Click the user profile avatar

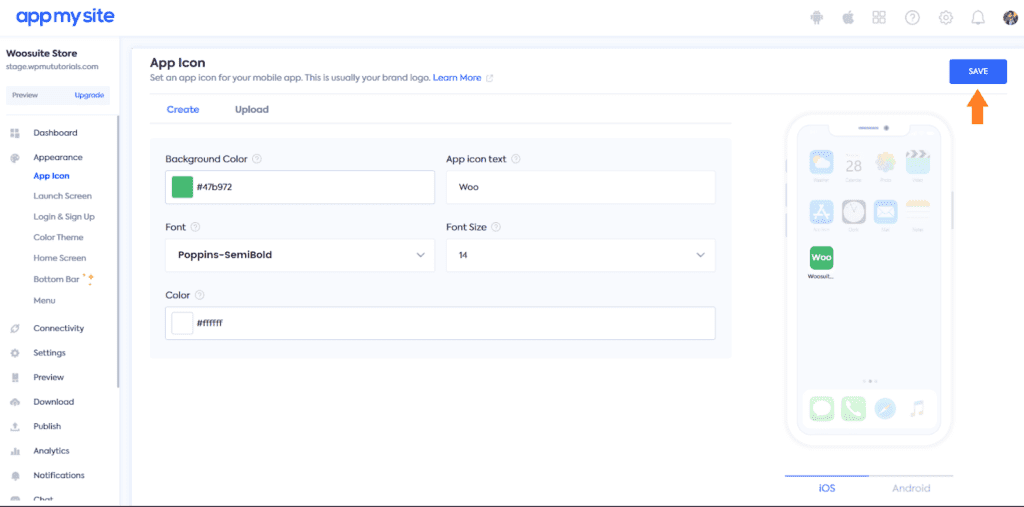tap(1010, 18)
